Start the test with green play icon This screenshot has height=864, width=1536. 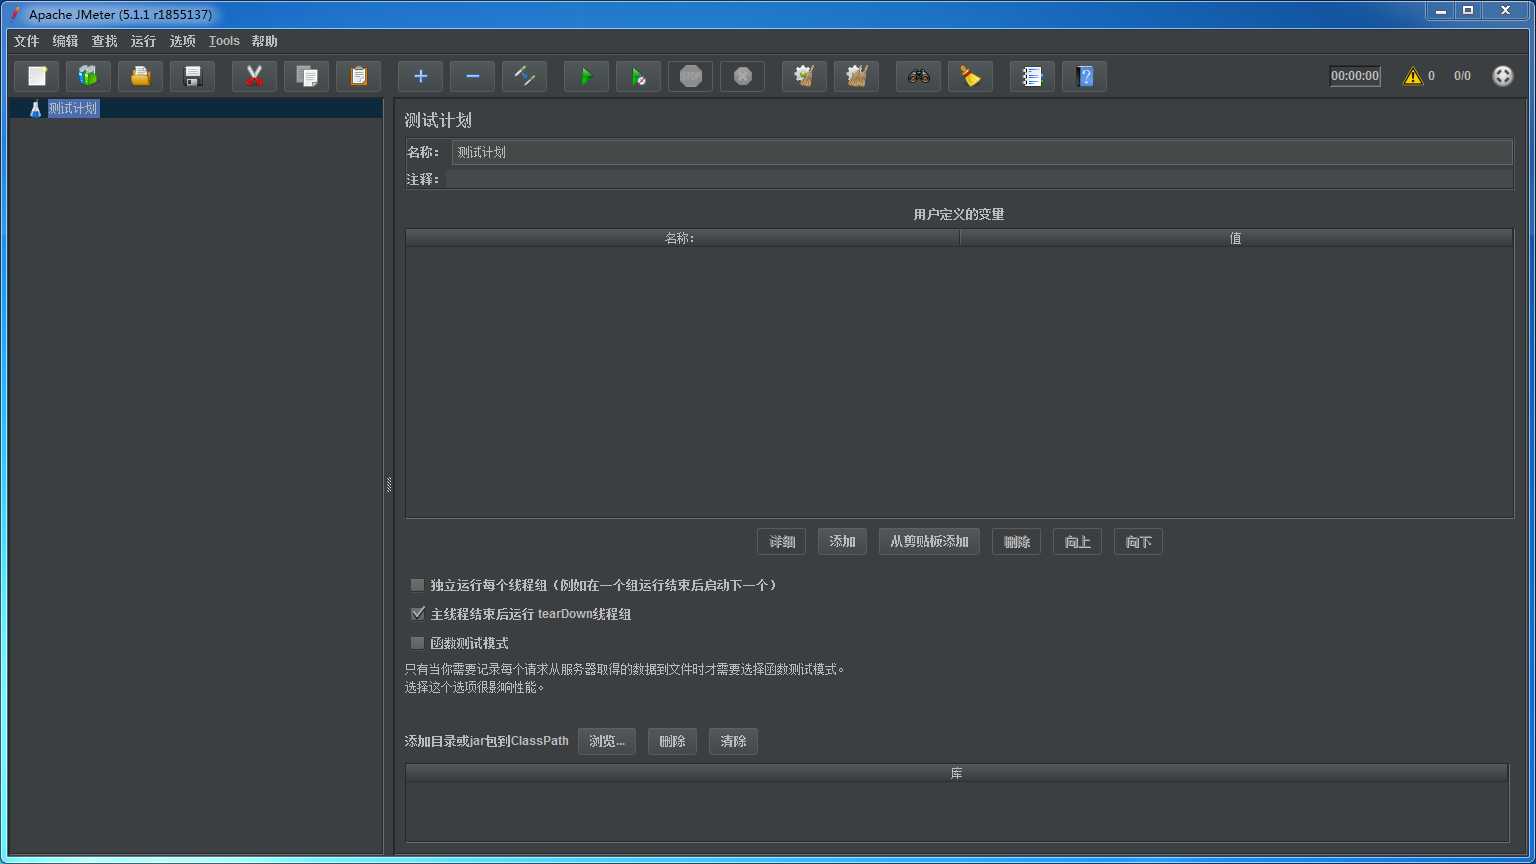coord(587,76)
